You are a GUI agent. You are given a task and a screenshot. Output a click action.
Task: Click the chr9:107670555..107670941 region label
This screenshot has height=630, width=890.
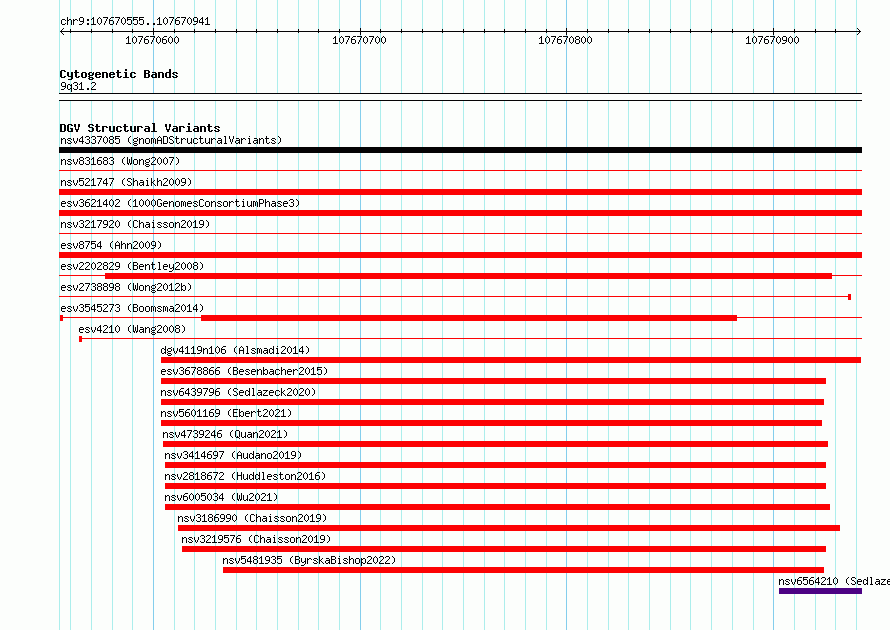click(135, 22)
